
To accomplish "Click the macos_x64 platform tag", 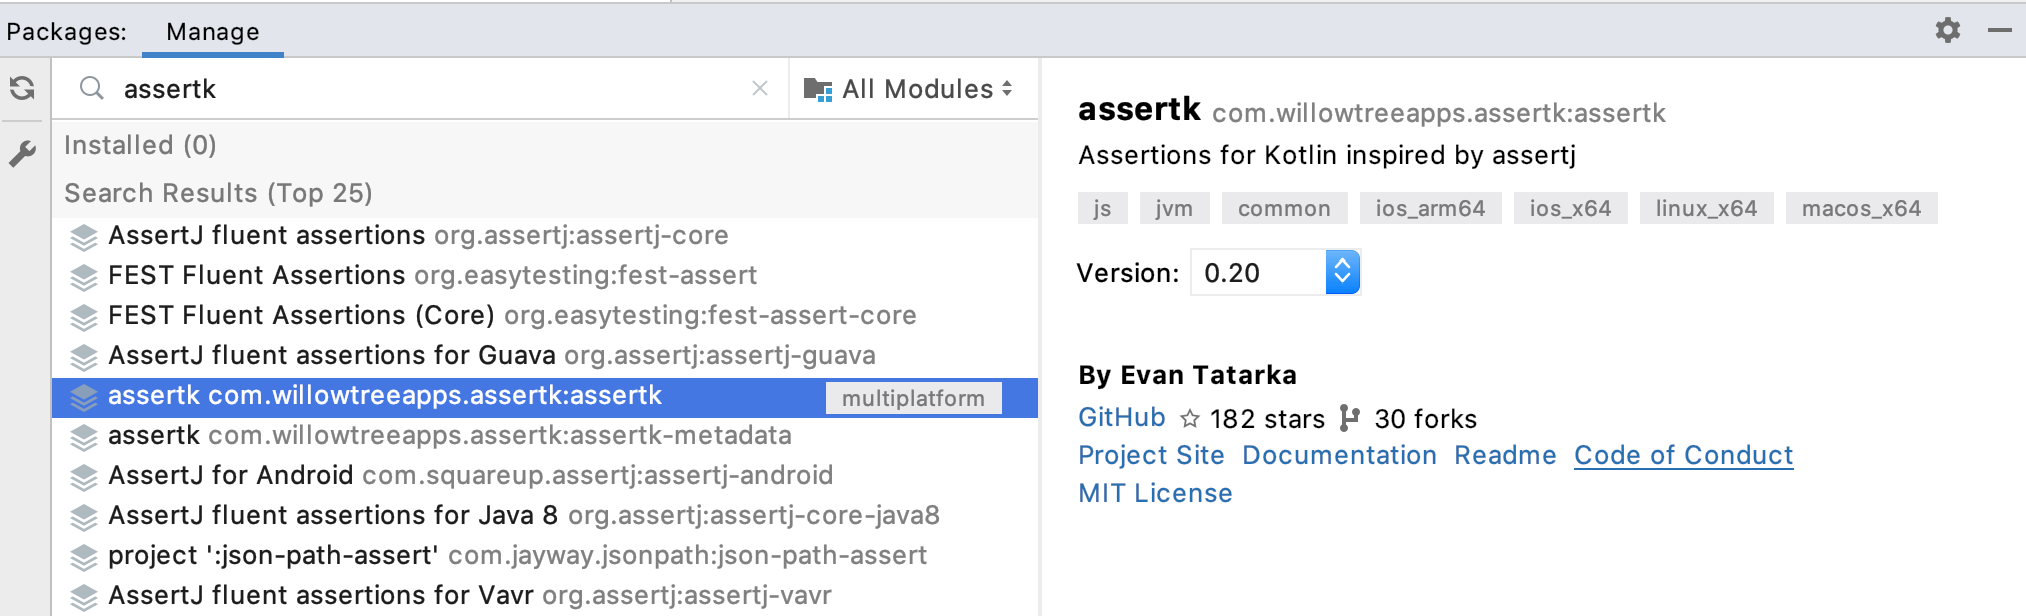I will pos(1861,208).
